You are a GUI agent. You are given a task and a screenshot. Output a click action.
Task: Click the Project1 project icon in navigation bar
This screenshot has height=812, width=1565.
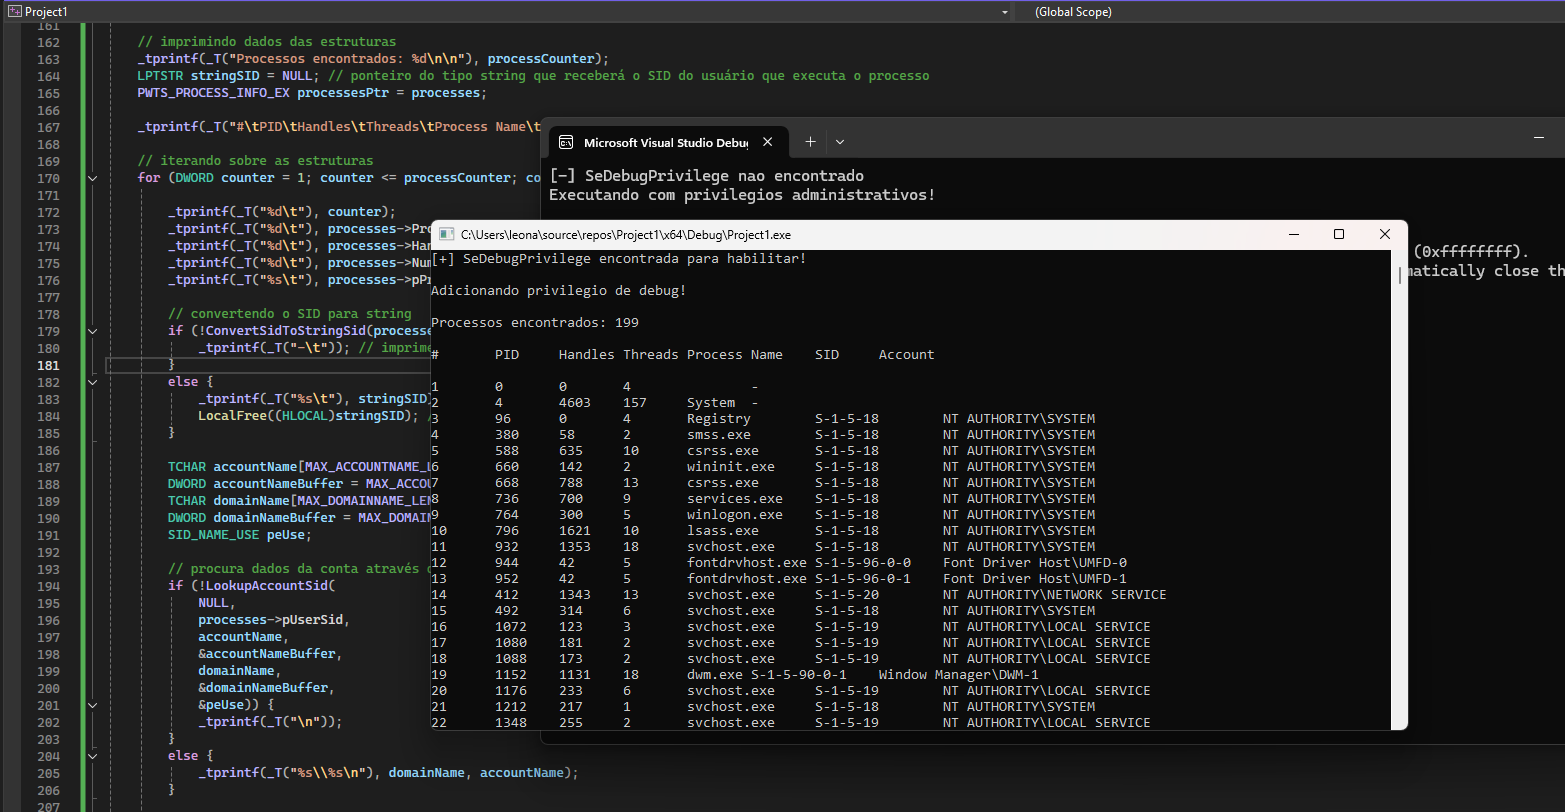14,11
